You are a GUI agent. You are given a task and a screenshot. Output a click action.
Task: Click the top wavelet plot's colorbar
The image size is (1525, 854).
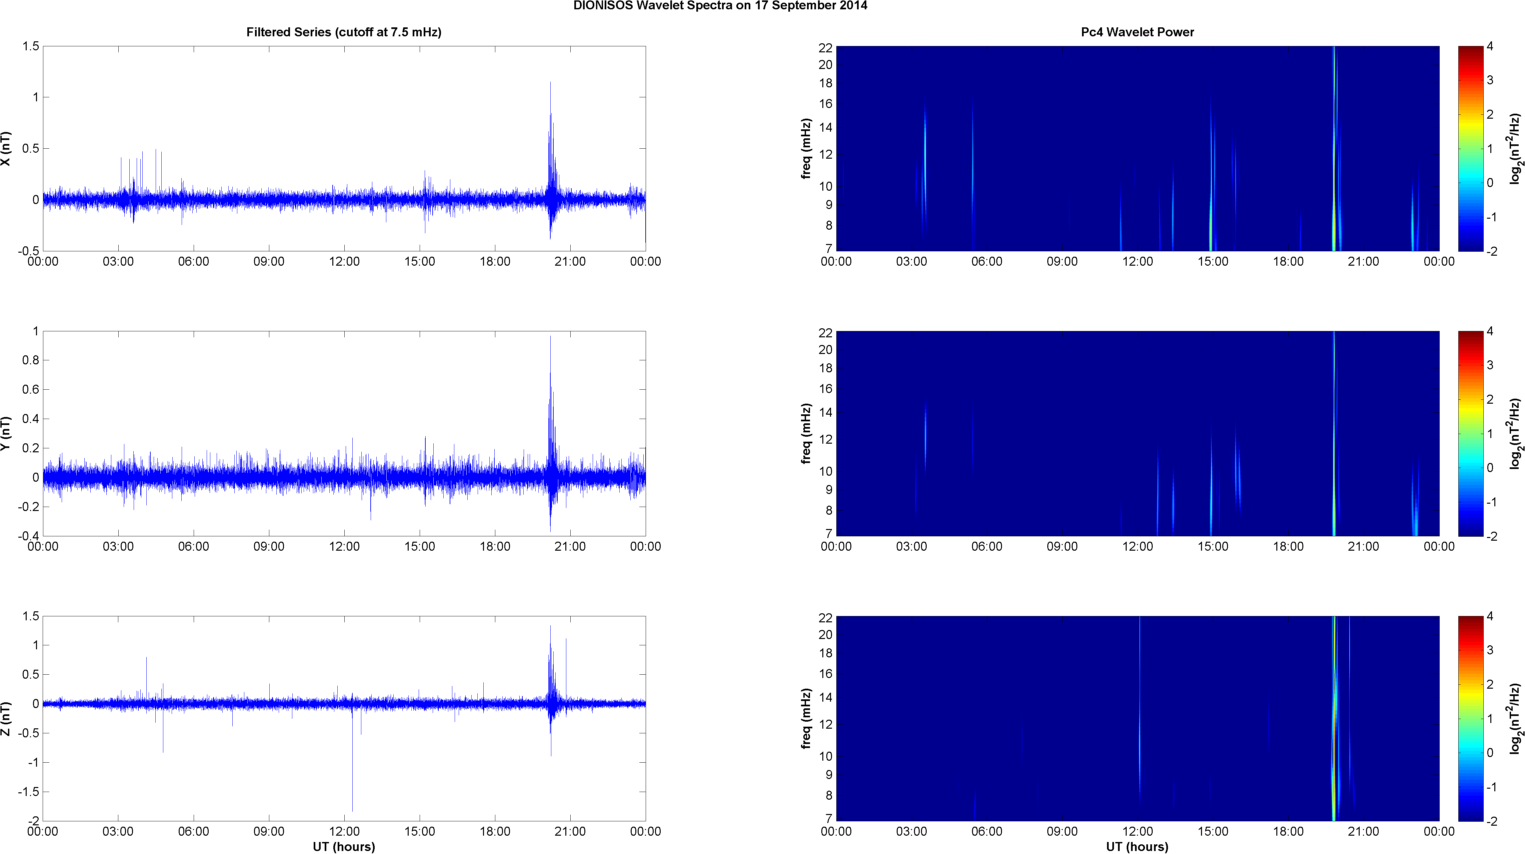(x=1470, y=148)
